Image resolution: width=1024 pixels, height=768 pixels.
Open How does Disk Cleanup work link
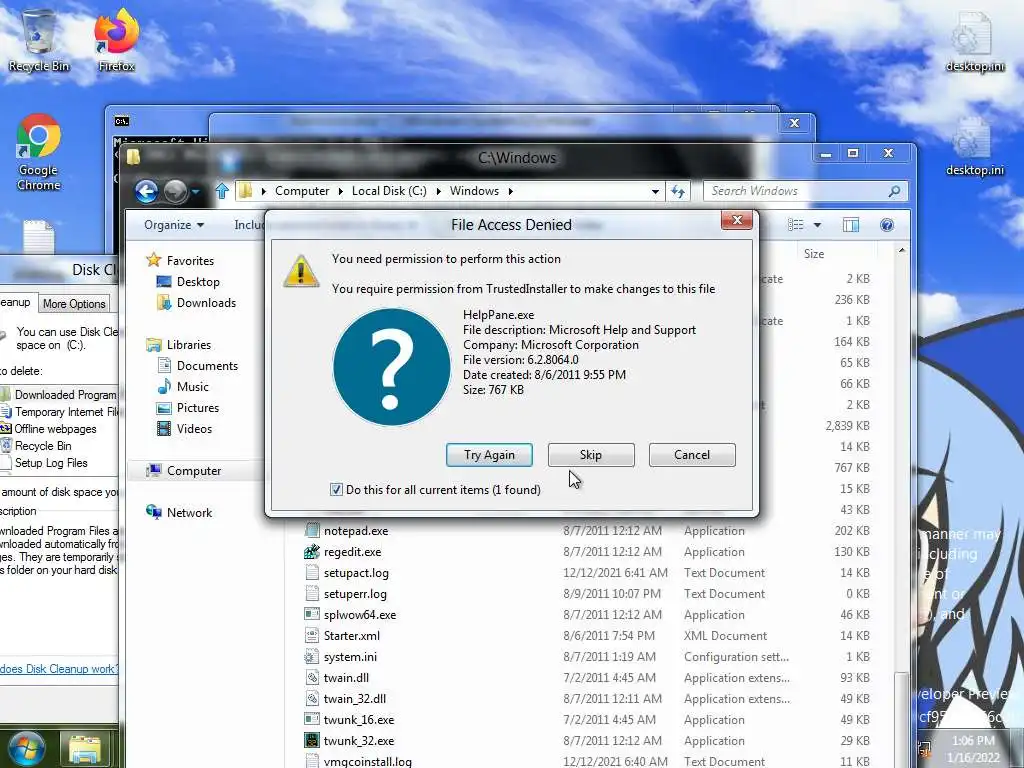(x=59, y=669)
